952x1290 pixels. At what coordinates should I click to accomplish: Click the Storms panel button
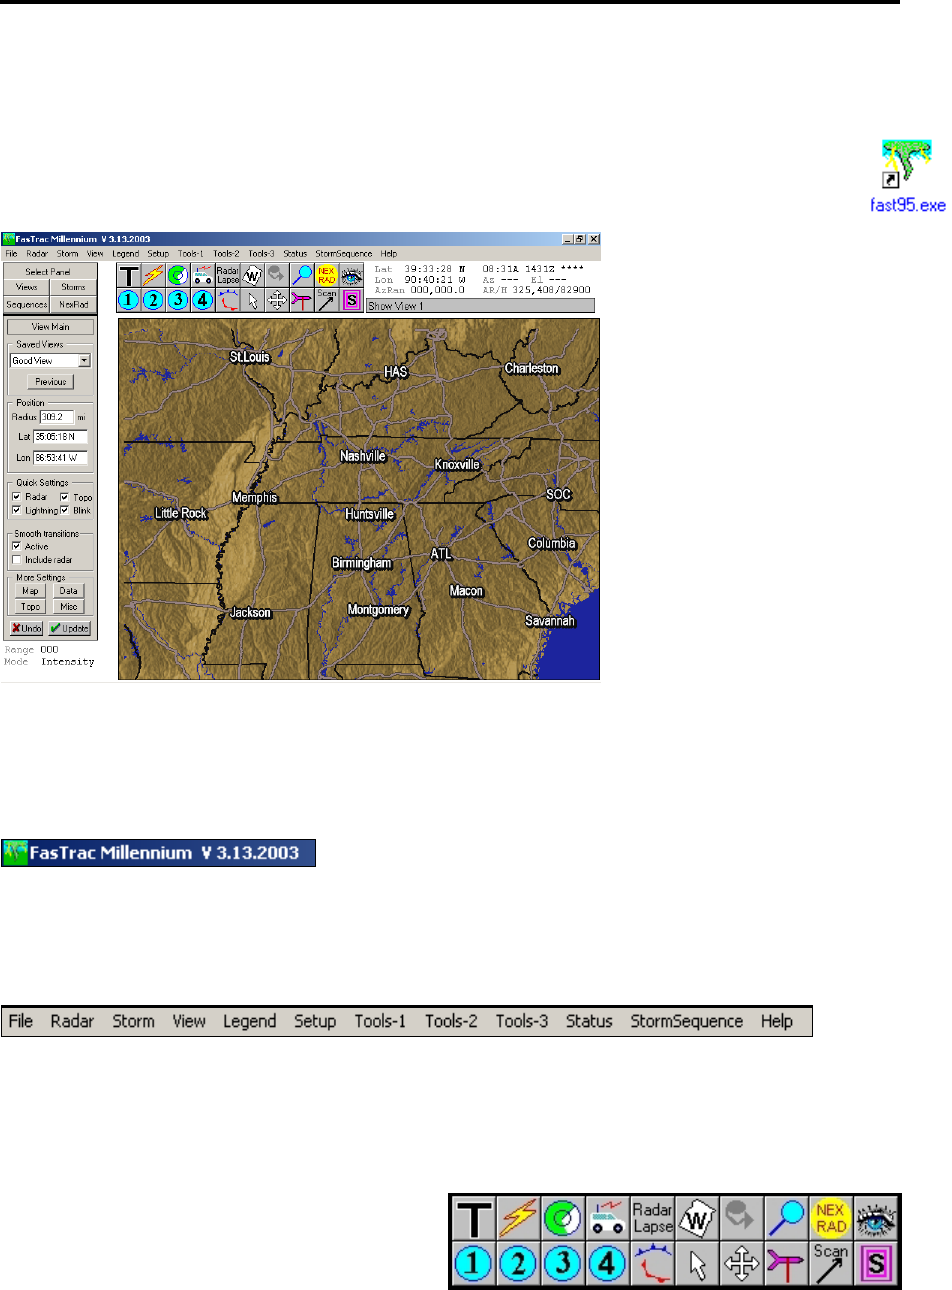click(x=73, y=287)
